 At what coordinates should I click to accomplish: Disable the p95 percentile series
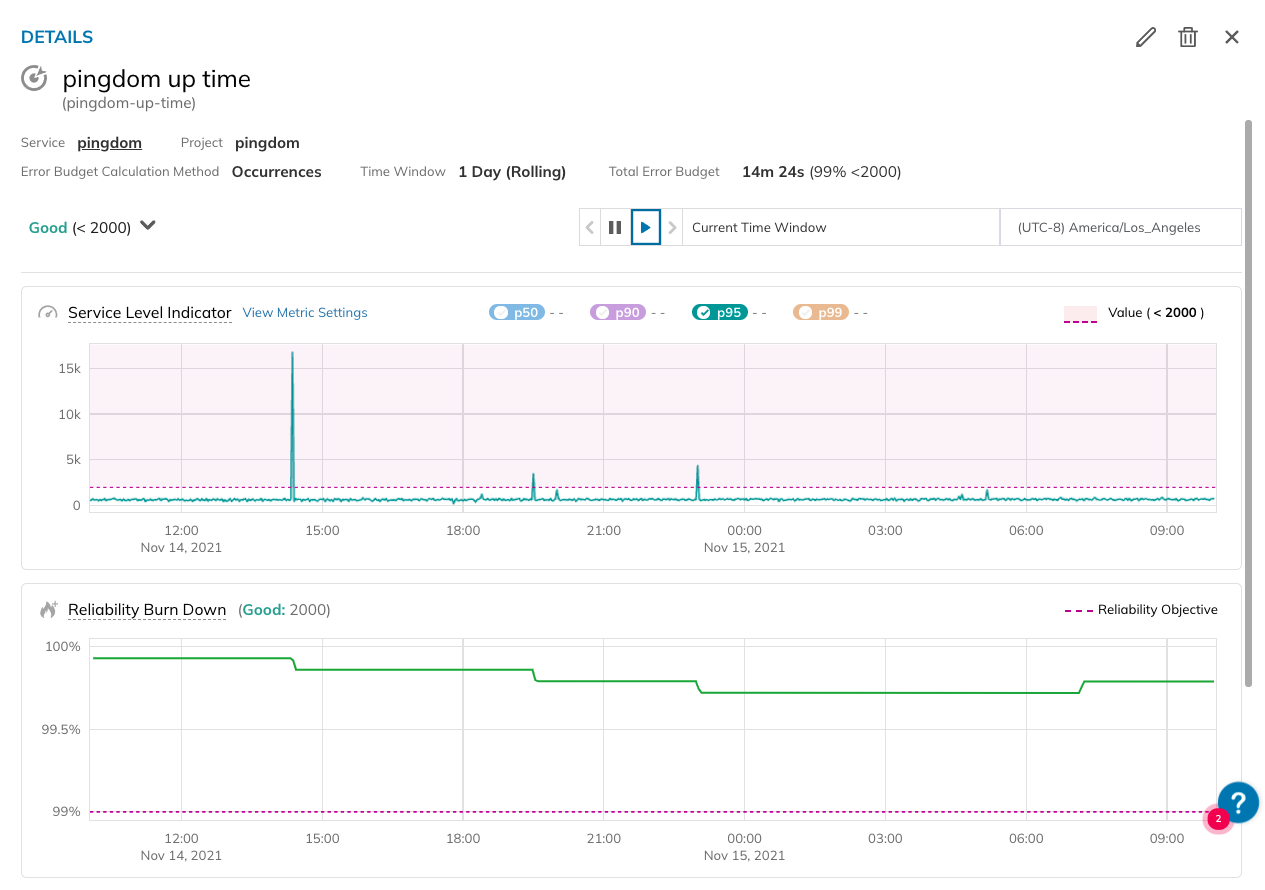coord(720,313)
